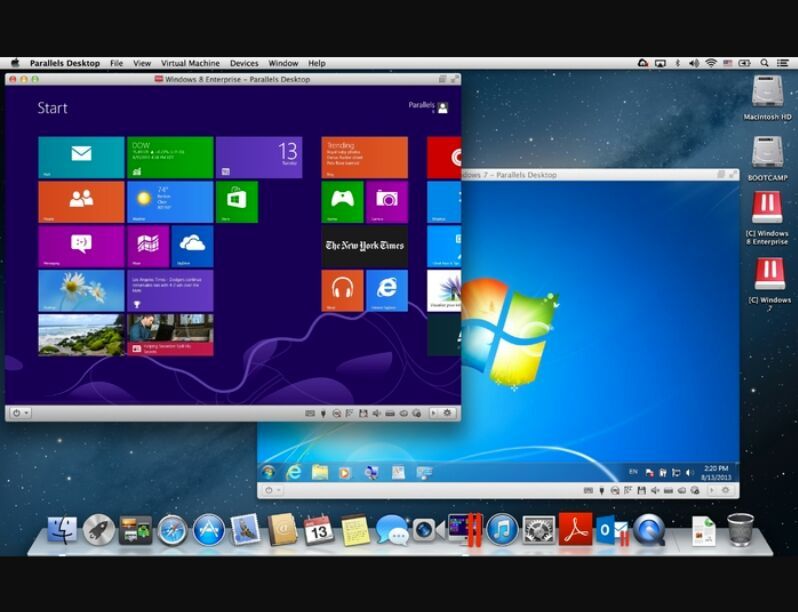Viewport: 798px width, 612px height.
Task: Click sound icon in Windows 7 window status bar
Action: [655, 490]
